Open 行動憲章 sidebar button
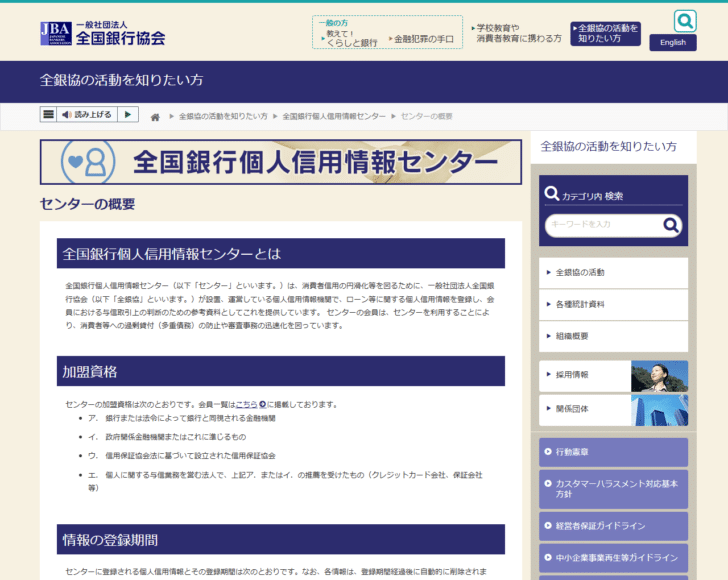This screenshot has width=728, height=580. click(x=613, y=452)
